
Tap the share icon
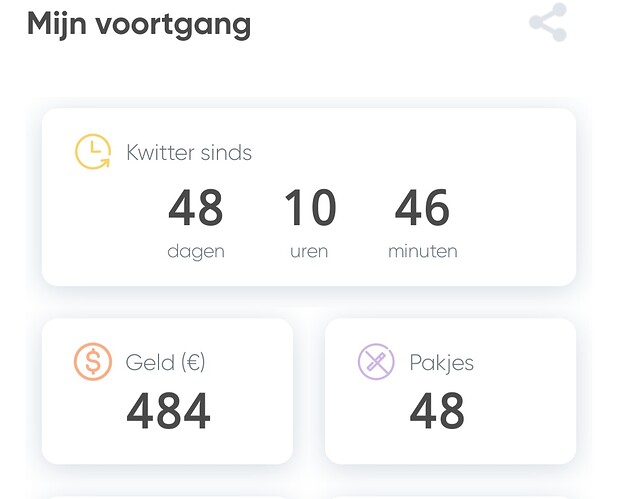(548, 23)
